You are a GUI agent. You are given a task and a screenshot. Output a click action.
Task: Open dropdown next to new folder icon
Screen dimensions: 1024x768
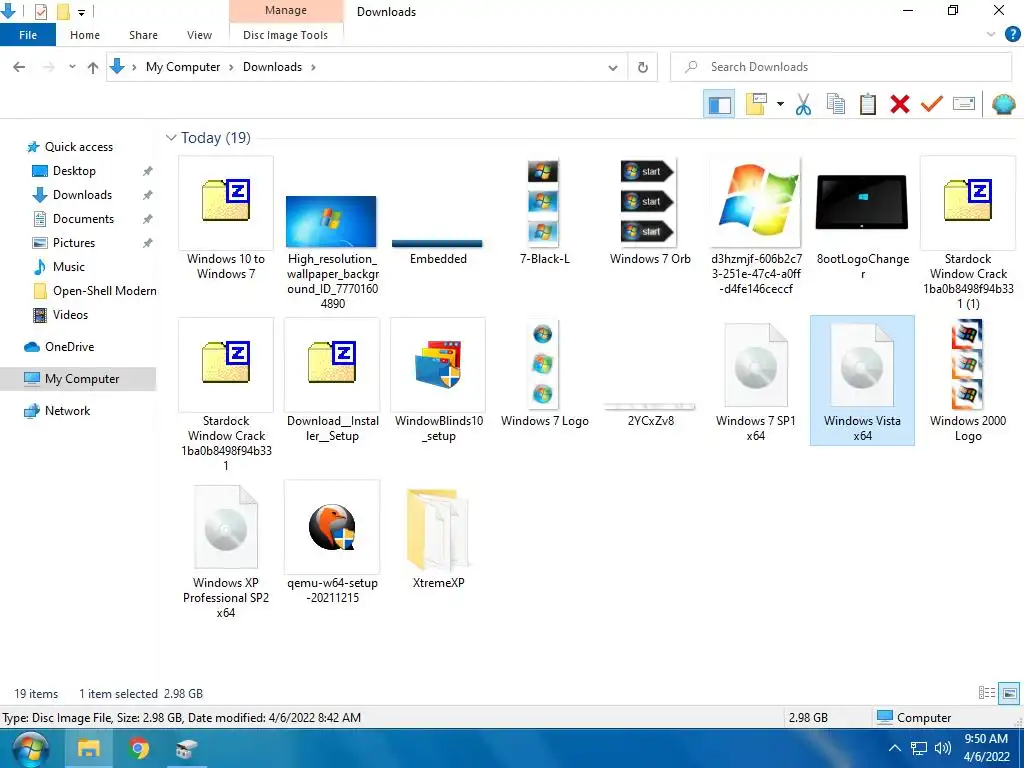[x=780, y=104]
